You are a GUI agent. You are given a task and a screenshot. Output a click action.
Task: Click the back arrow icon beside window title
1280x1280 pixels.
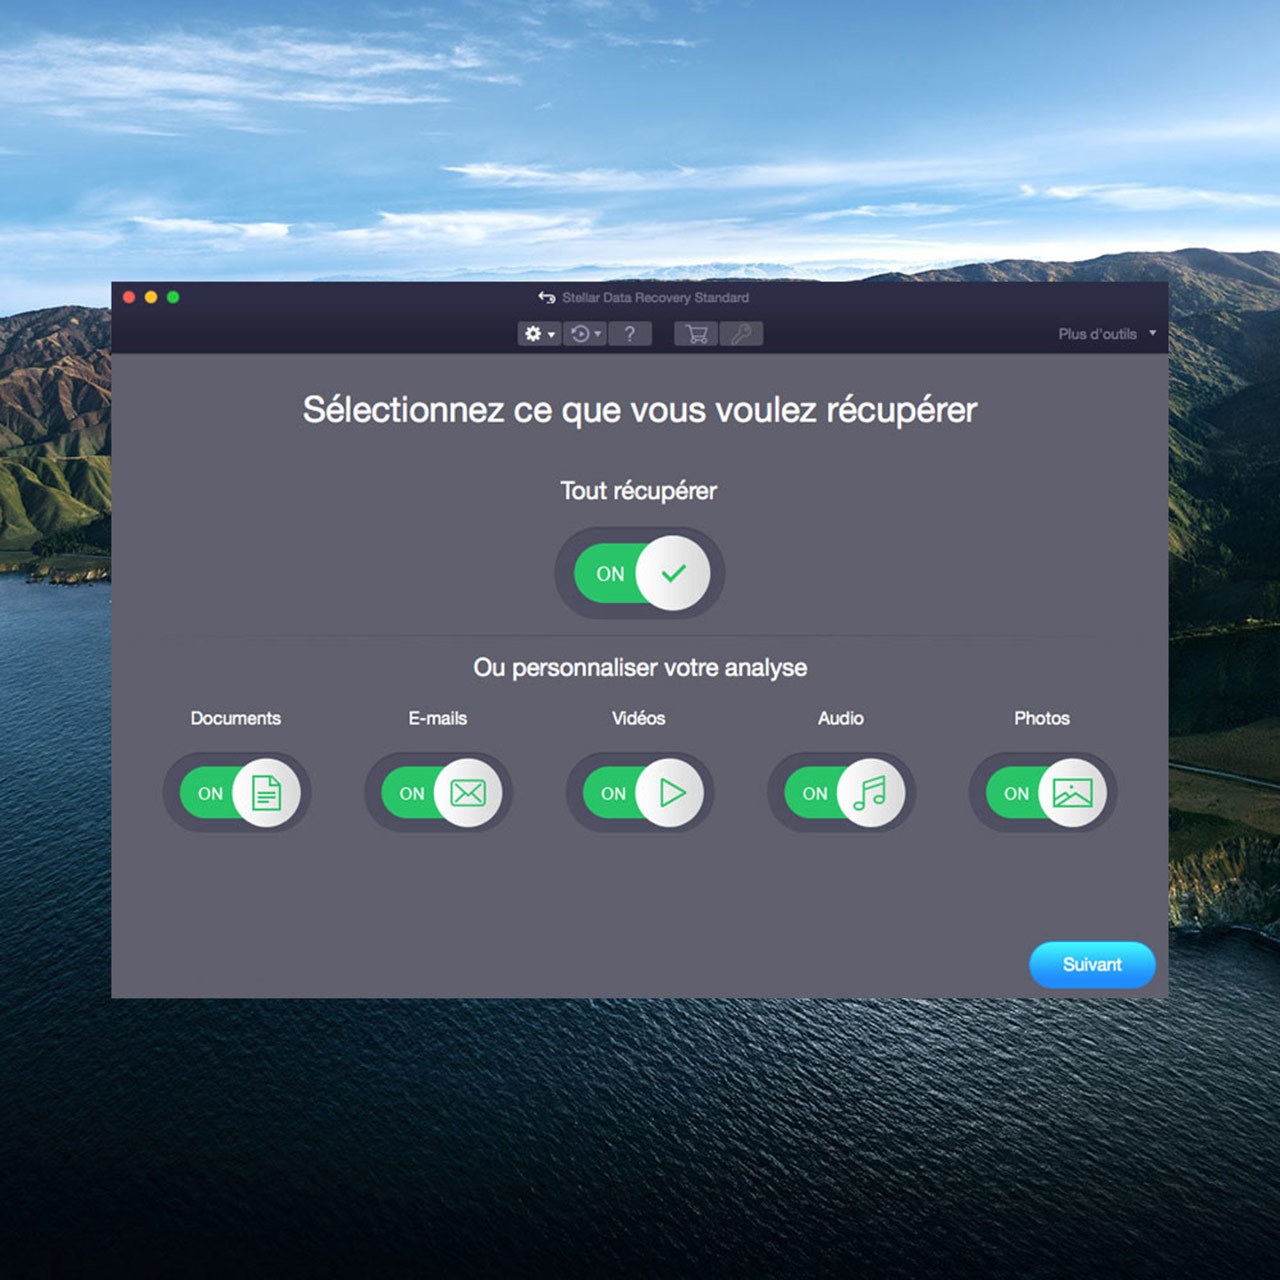pyautogui.click(x=546, y=297)
